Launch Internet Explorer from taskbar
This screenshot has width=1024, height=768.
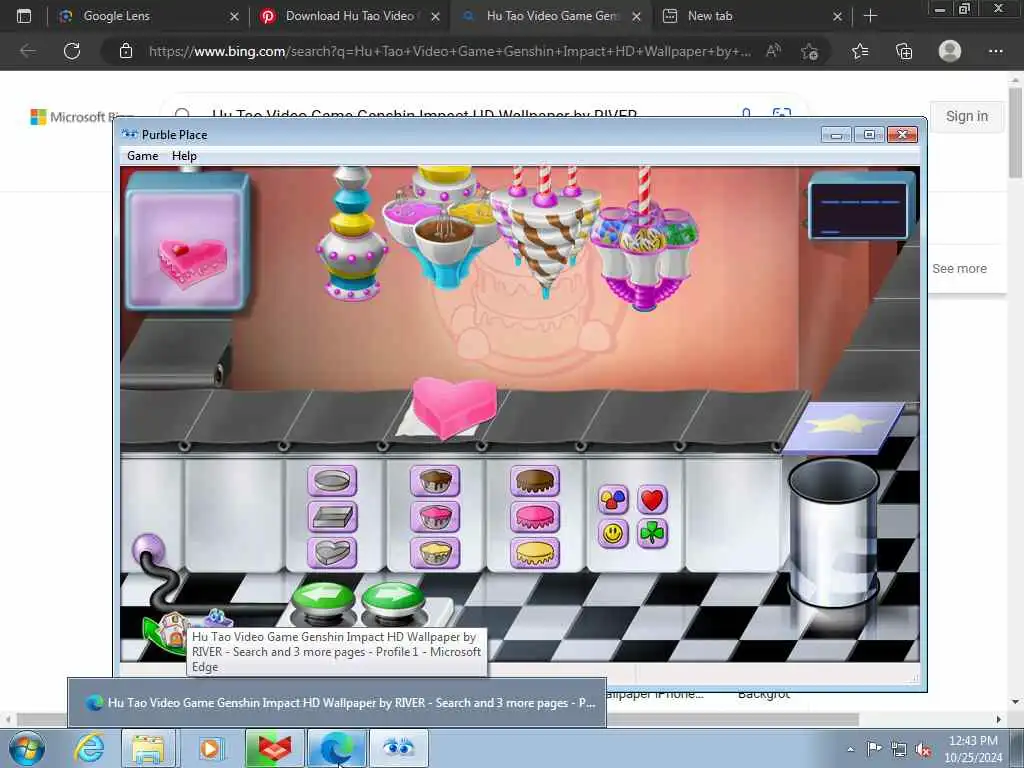point(89,748)
